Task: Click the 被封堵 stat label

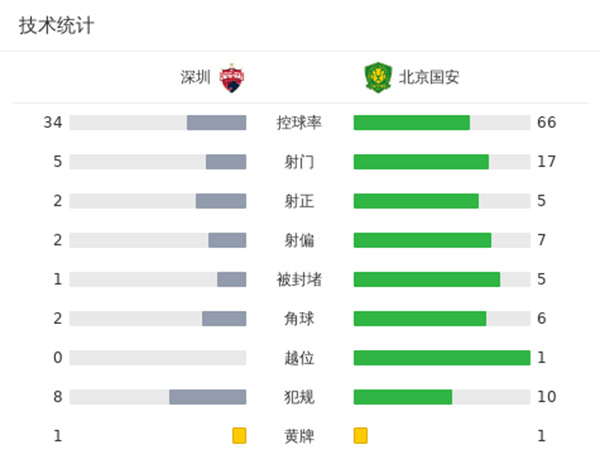Action: pyautogui.click(x=299, y=279)
